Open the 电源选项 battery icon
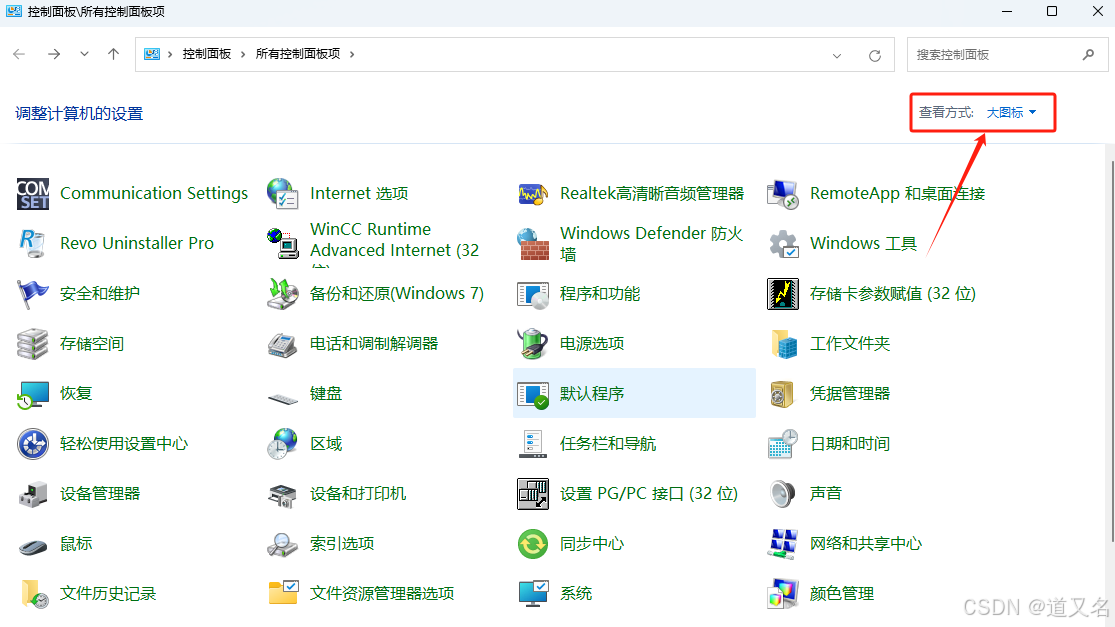The height and width of the screenshot is (627, 1115). coord(533,343)
